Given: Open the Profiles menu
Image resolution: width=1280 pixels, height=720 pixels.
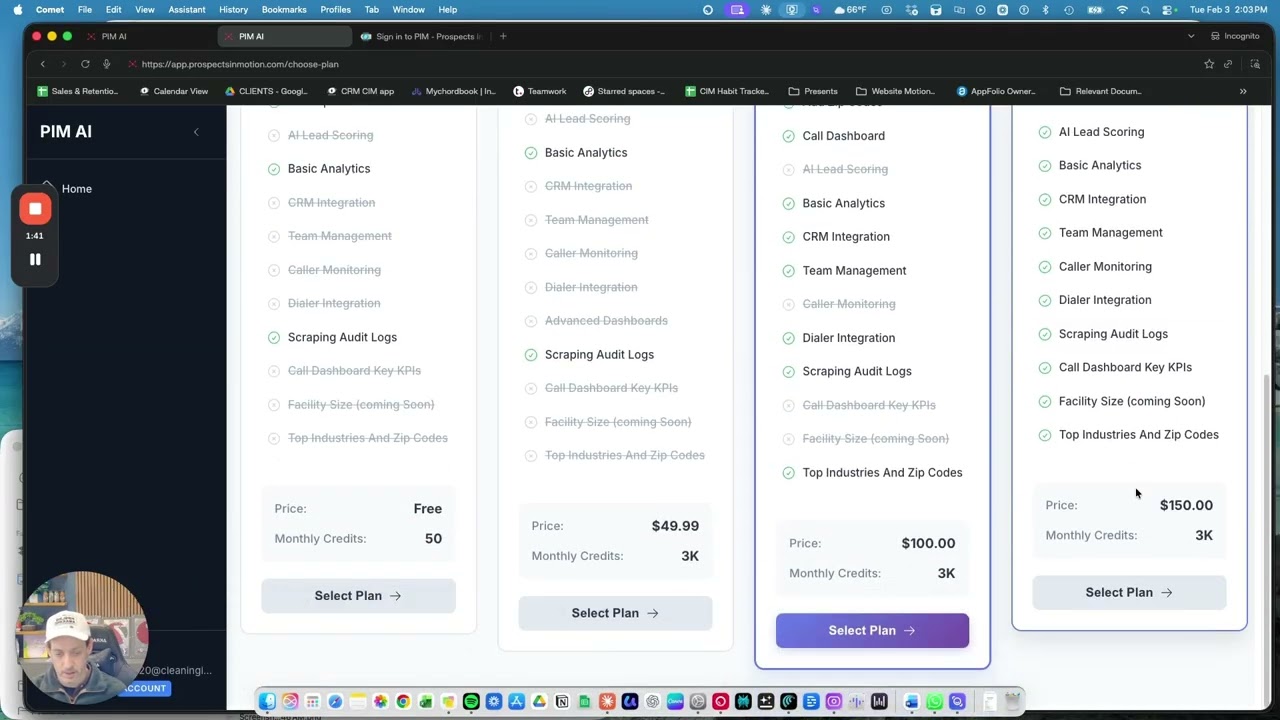Looking at the screenshot, I should click(336, 10).
